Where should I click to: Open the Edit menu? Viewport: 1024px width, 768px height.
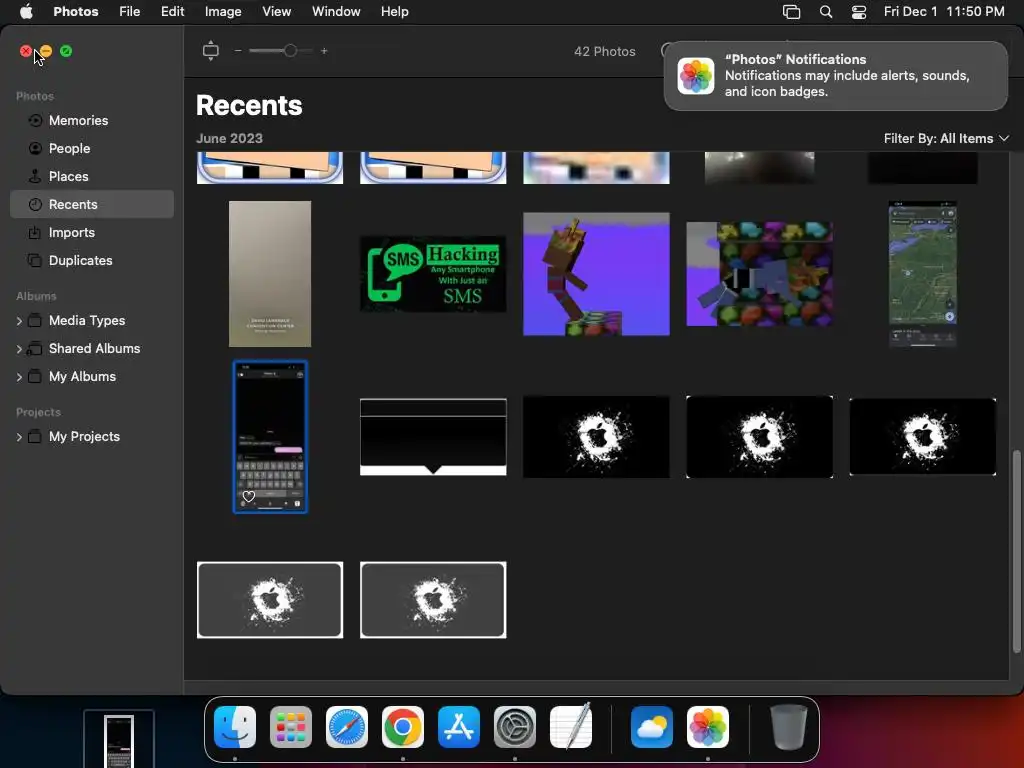pyautogui.click(x=172, y=12)
